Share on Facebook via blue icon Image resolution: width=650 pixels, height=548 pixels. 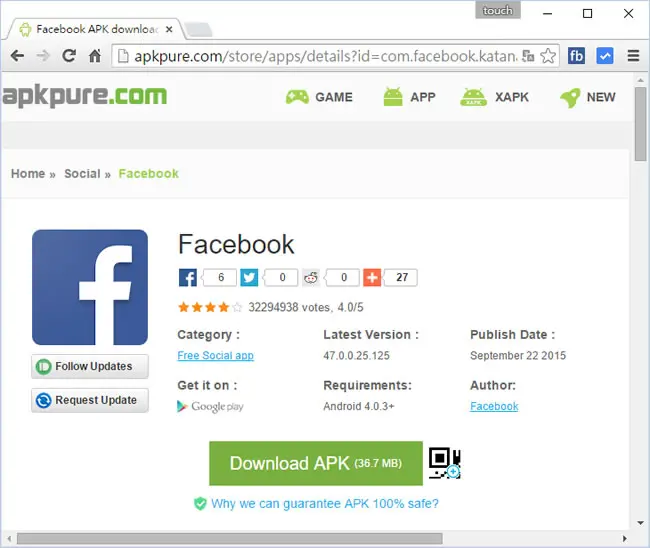[187, 277]
